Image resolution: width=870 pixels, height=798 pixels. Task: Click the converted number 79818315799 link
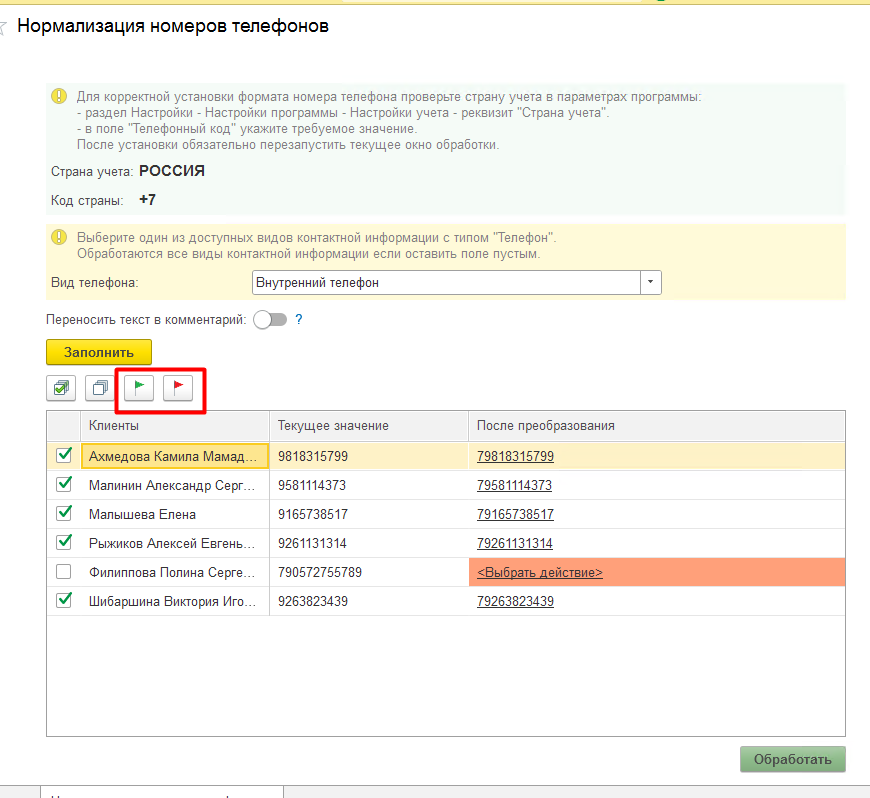click(x=515, y=457)
